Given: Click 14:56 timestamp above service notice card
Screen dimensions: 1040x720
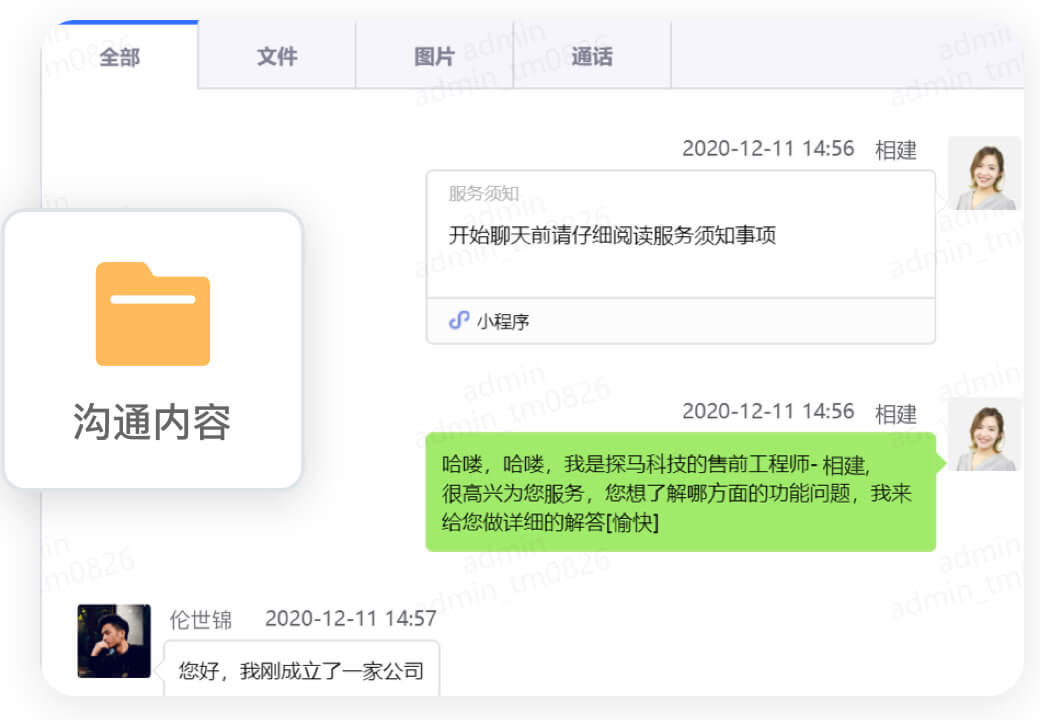Looking at the screenshot, I should point(768,148).
